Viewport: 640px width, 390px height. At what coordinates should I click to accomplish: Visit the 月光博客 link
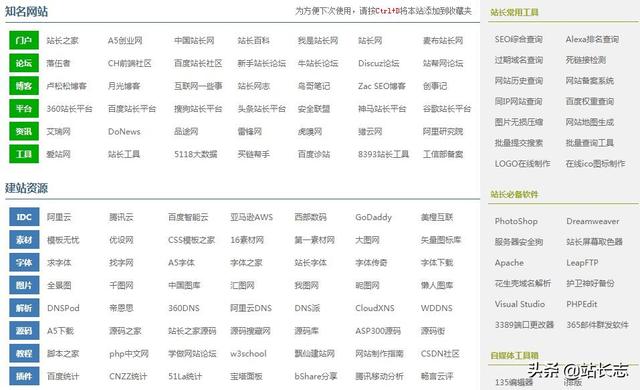[x=124, y=86]
